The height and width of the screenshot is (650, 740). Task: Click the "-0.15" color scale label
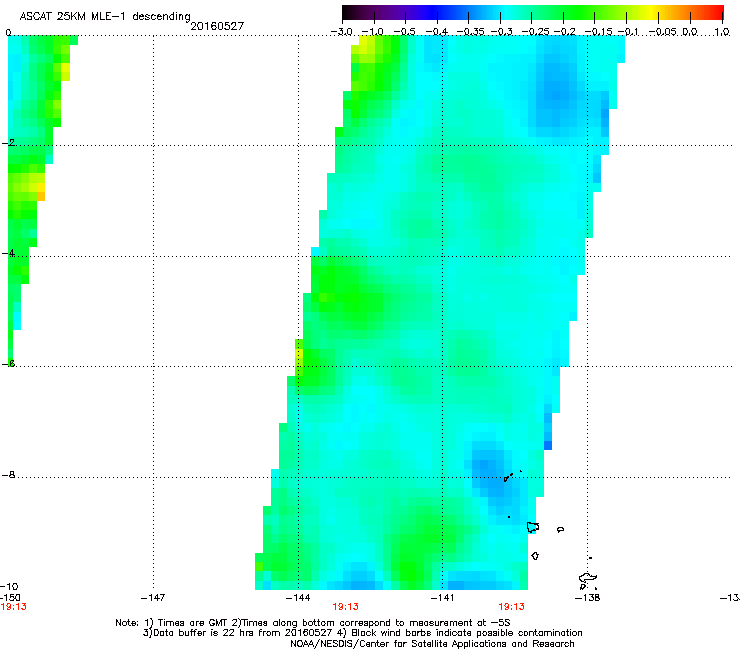(x=598, y=32)
